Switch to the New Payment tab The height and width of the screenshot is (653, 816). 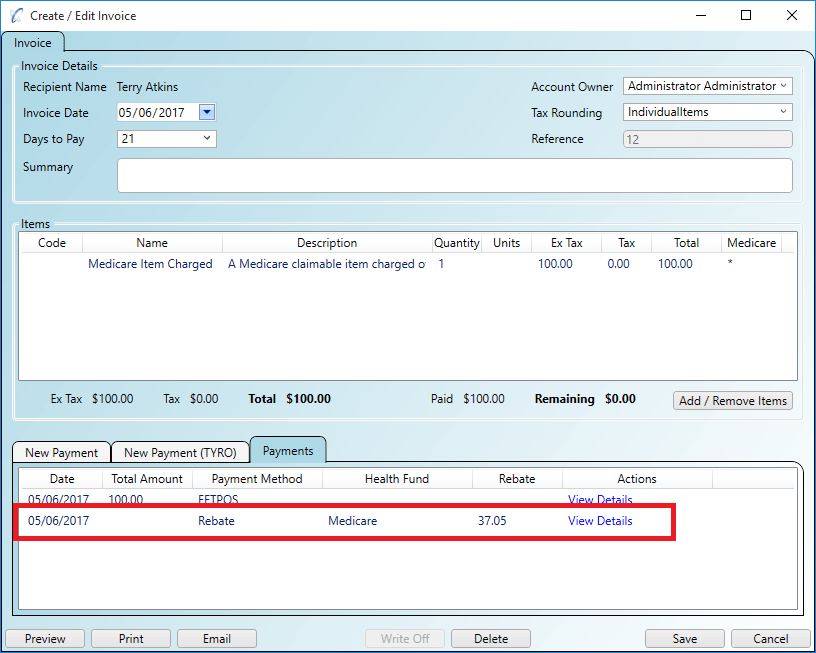coord(61,452)
